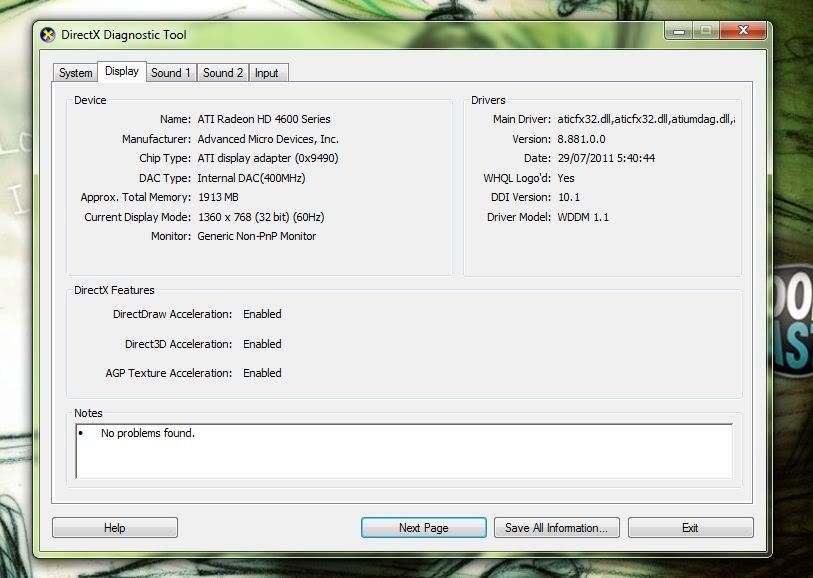
Task: Click manufacturer value 'Advanced Micro Devices, Inc.'
Action: click(x=268, y=139)
